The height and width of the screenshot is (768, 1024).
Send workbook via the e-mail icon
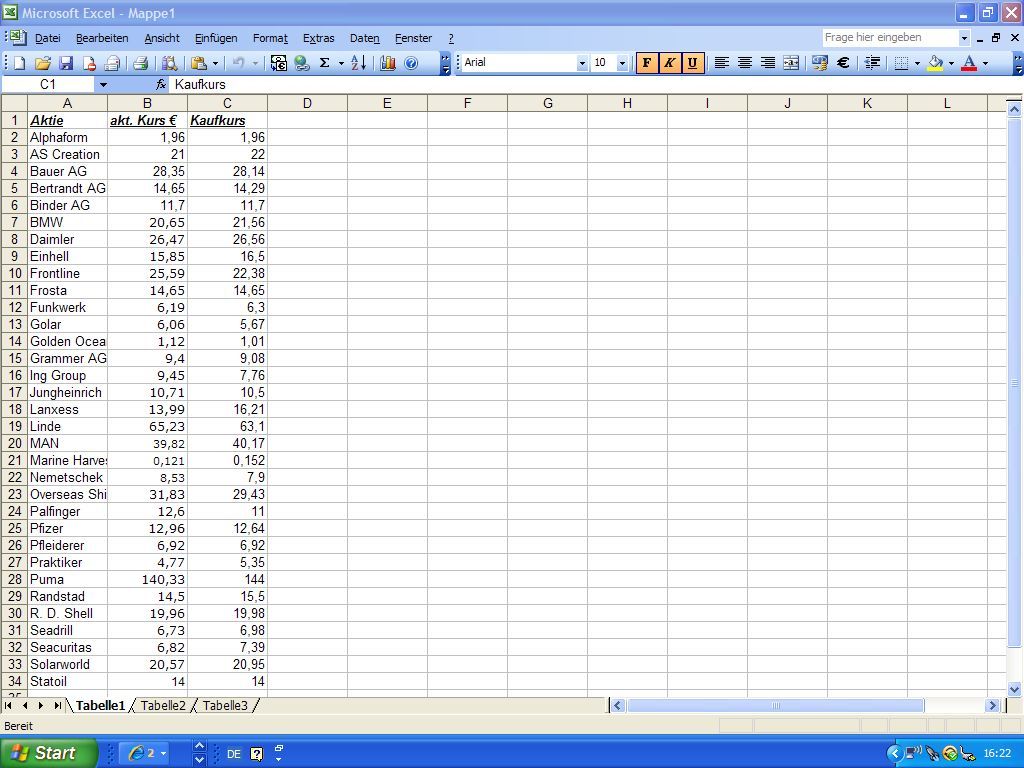point(112,63)
